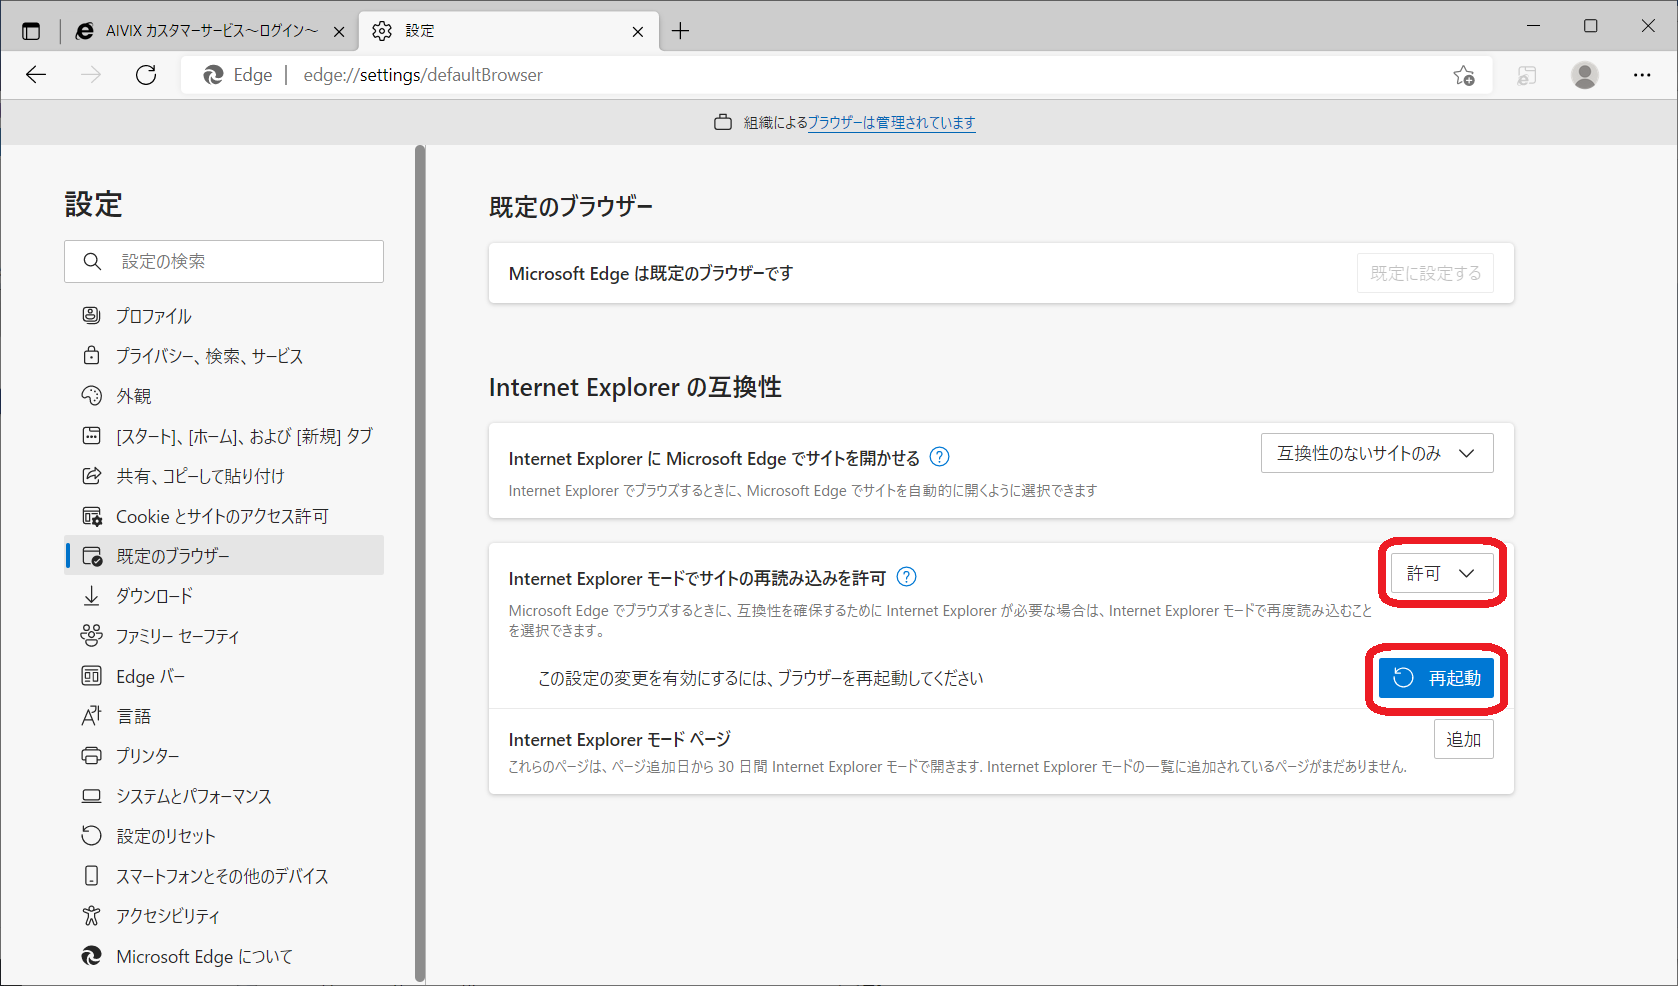
Task: Click the settings sidebar scrollbar
Action: point(420,563)
